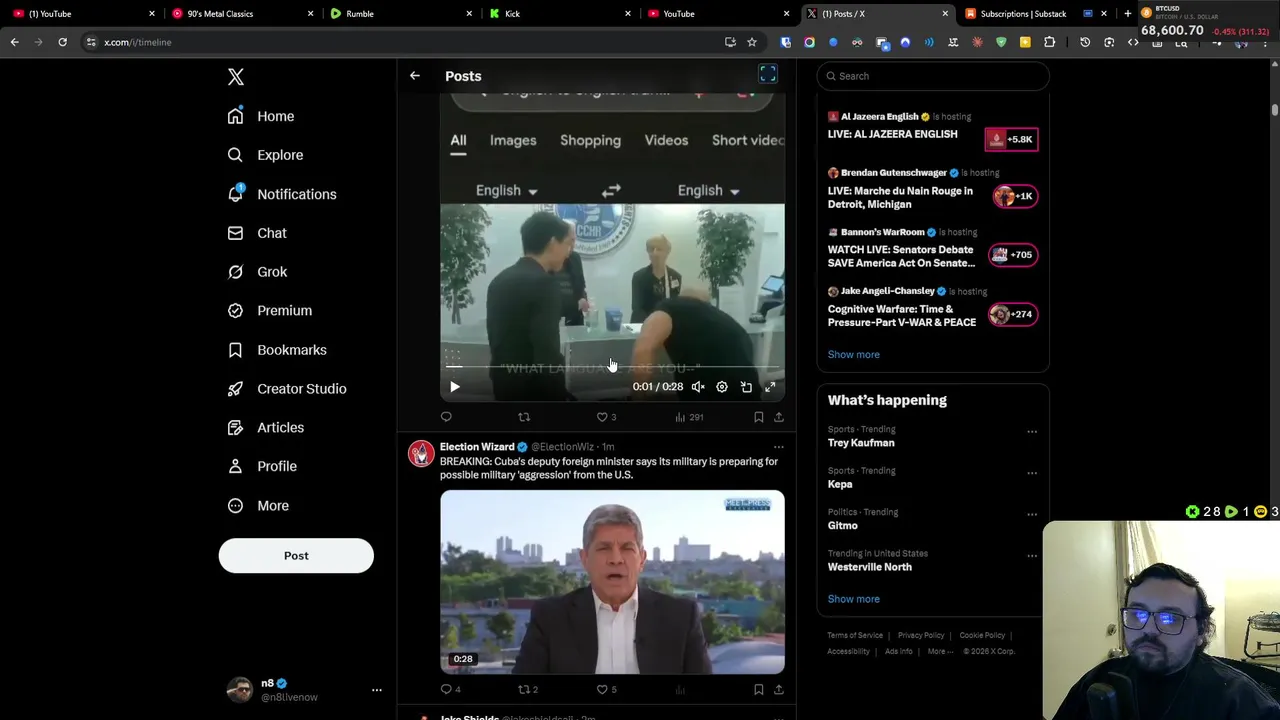This screenshot has width=1280, height=720.
Task: Click the focus view icon beside Posts
Action: 767,75
